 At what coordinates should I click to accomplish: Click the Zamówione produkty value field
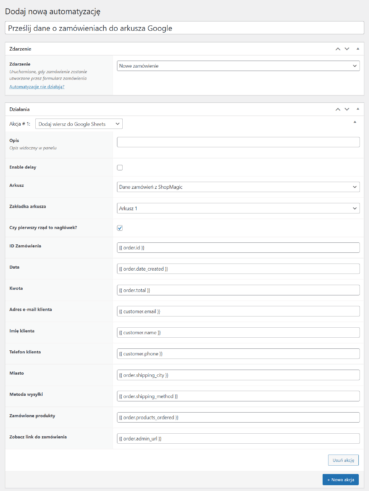[238, 418]
